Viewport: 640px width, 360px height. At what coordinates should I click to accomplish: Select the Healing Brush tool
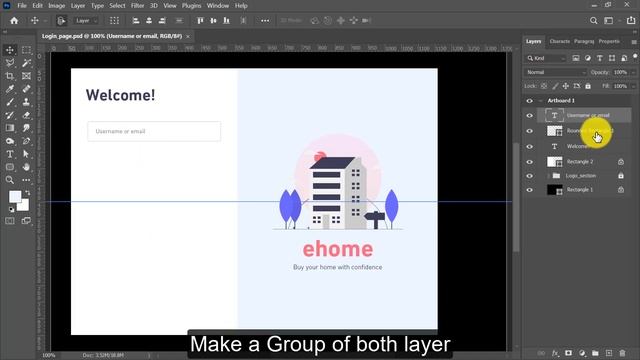26,89
